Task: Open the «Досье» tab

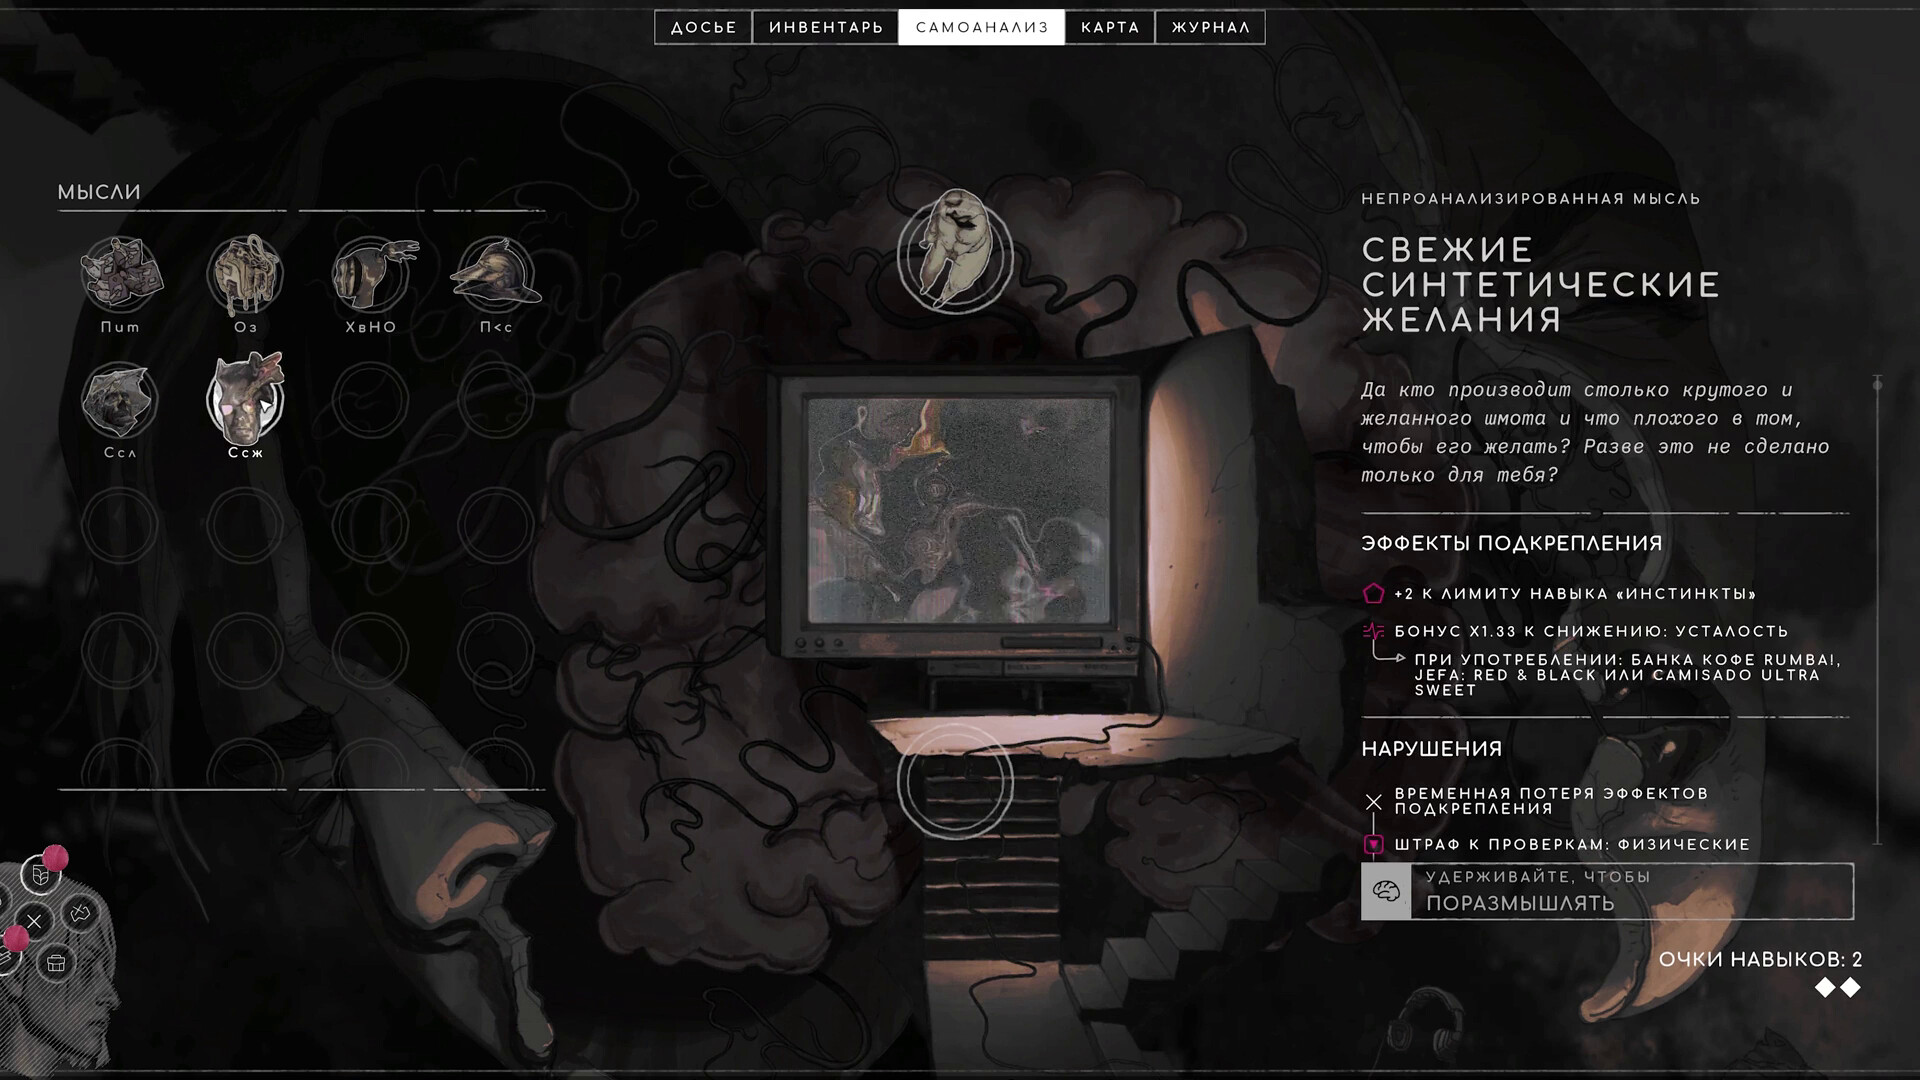Action: click(x=704, y=28)
